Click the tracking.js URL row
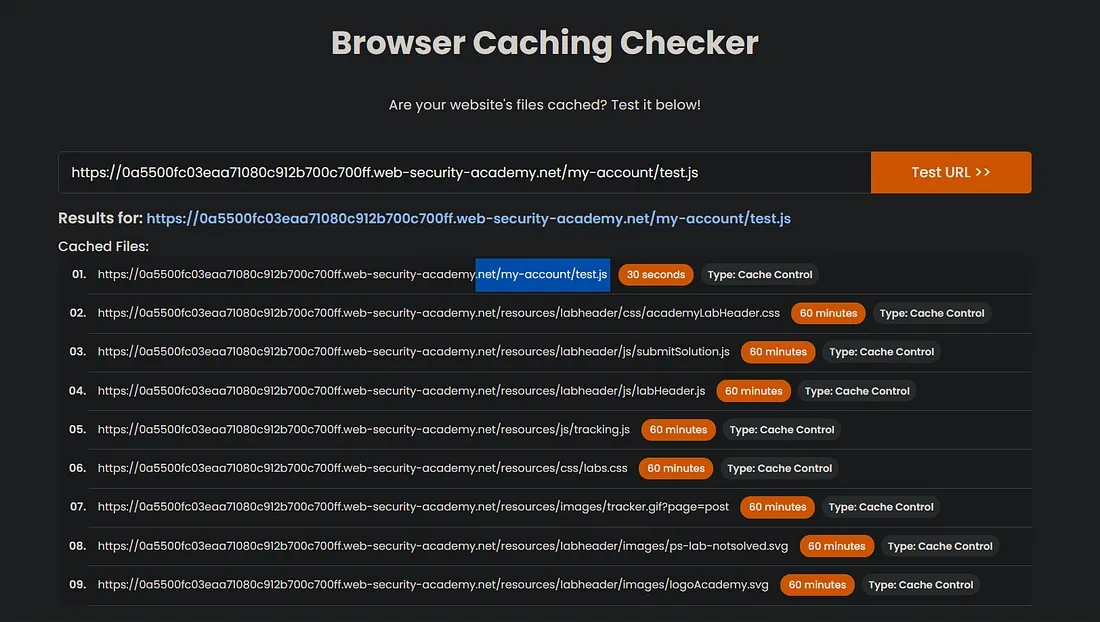The height and width of the screenshot is (622, 1100). [x=363, y=429]
